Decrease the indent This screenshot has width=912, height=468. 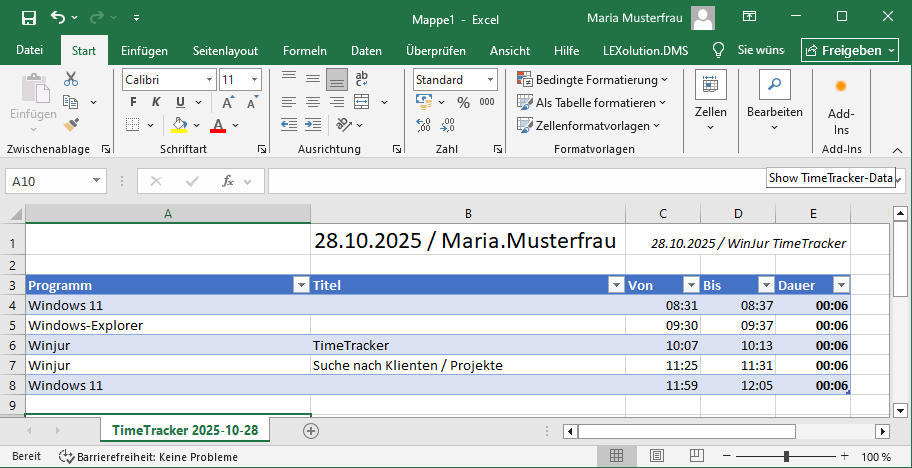tap(288, 124)
